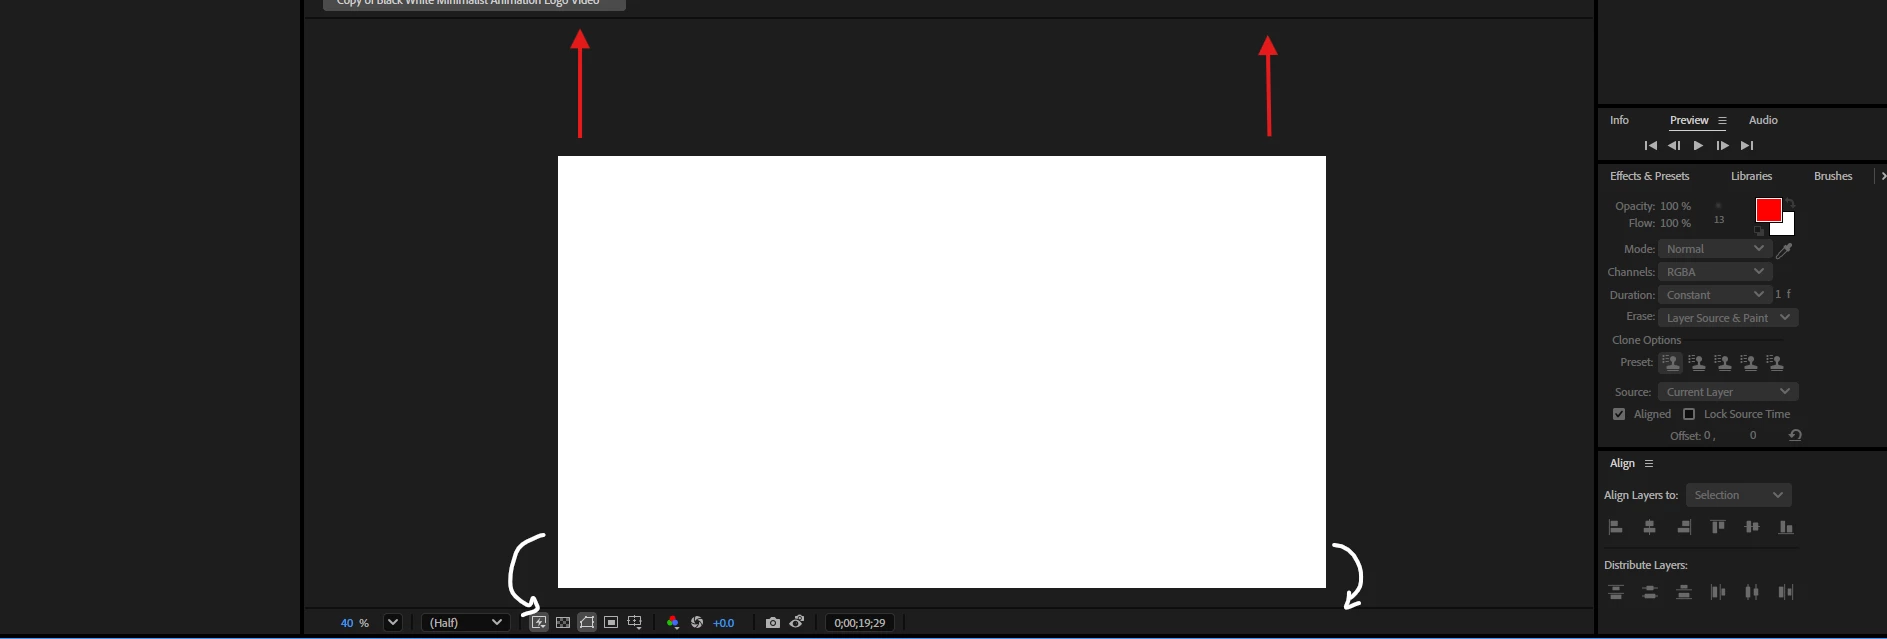Image resolution: width=1887 pixels, height=639 pixels.
Task: Select the second clone stamp preset
Action: [x=1697, y=363]
